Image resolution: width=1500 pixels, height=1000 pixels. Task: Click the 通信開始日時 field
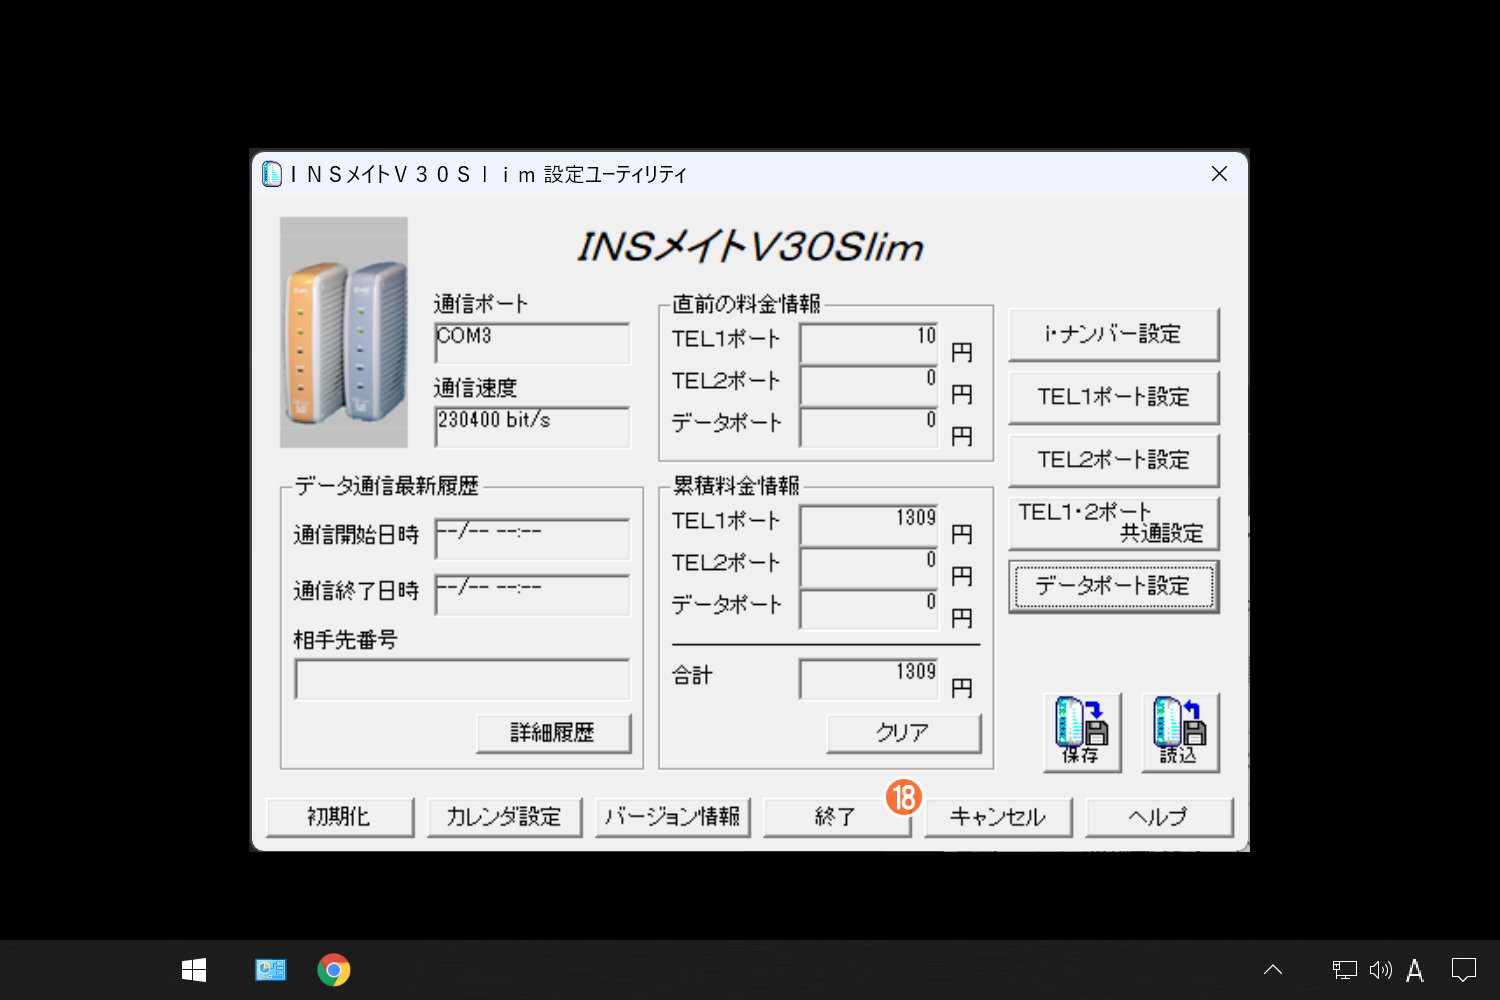coord(533,539)
